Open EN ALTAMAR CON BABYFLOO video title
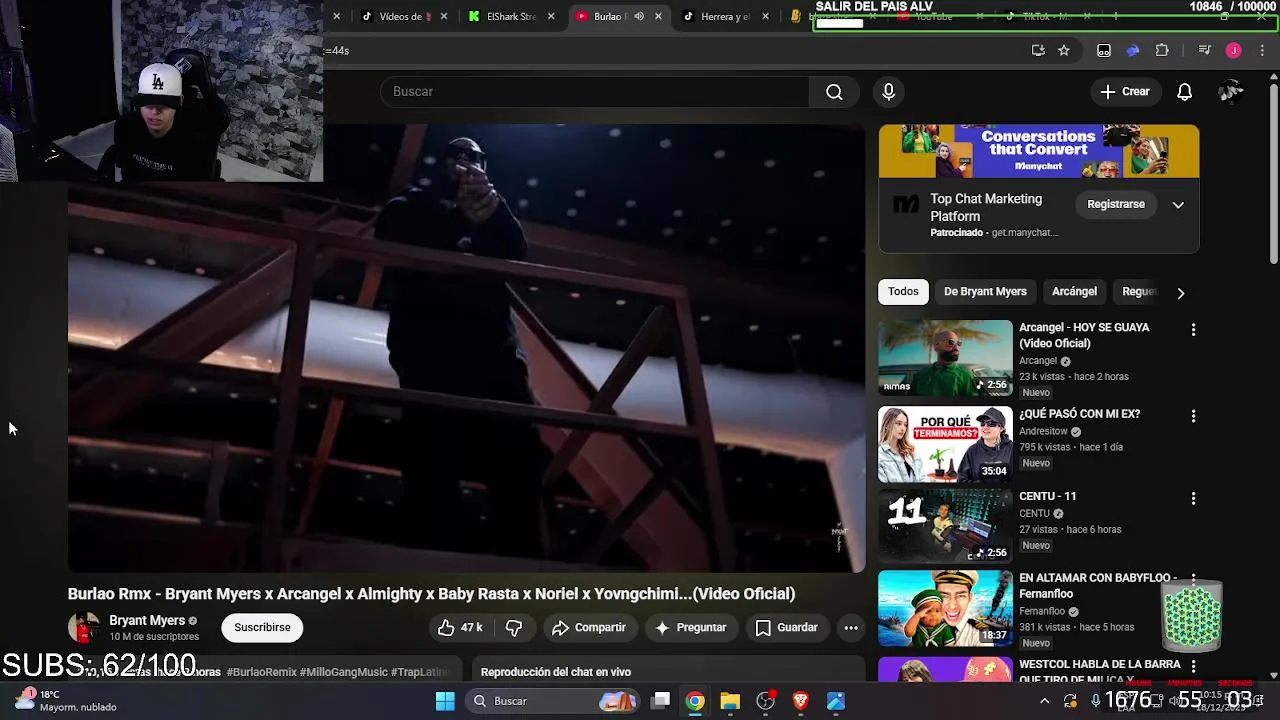The width and height of the screenshot is (1280, 720). (x=1098, y=586)
